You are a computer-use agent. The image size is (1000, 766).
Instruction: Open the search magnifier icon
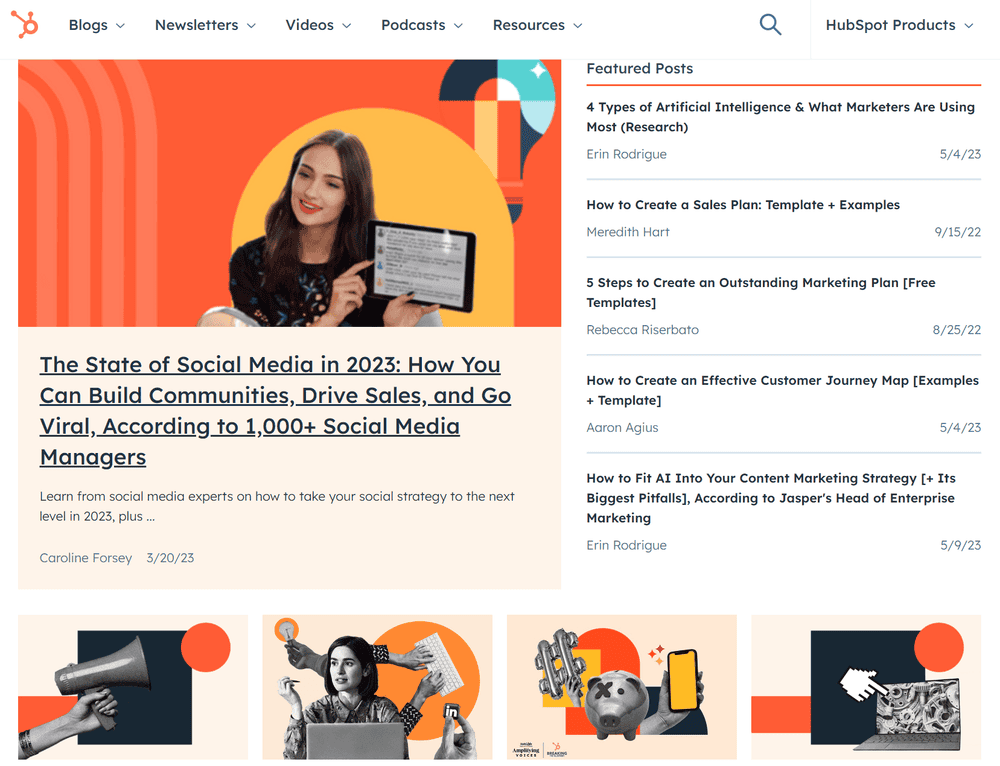[x=770, y=25]
